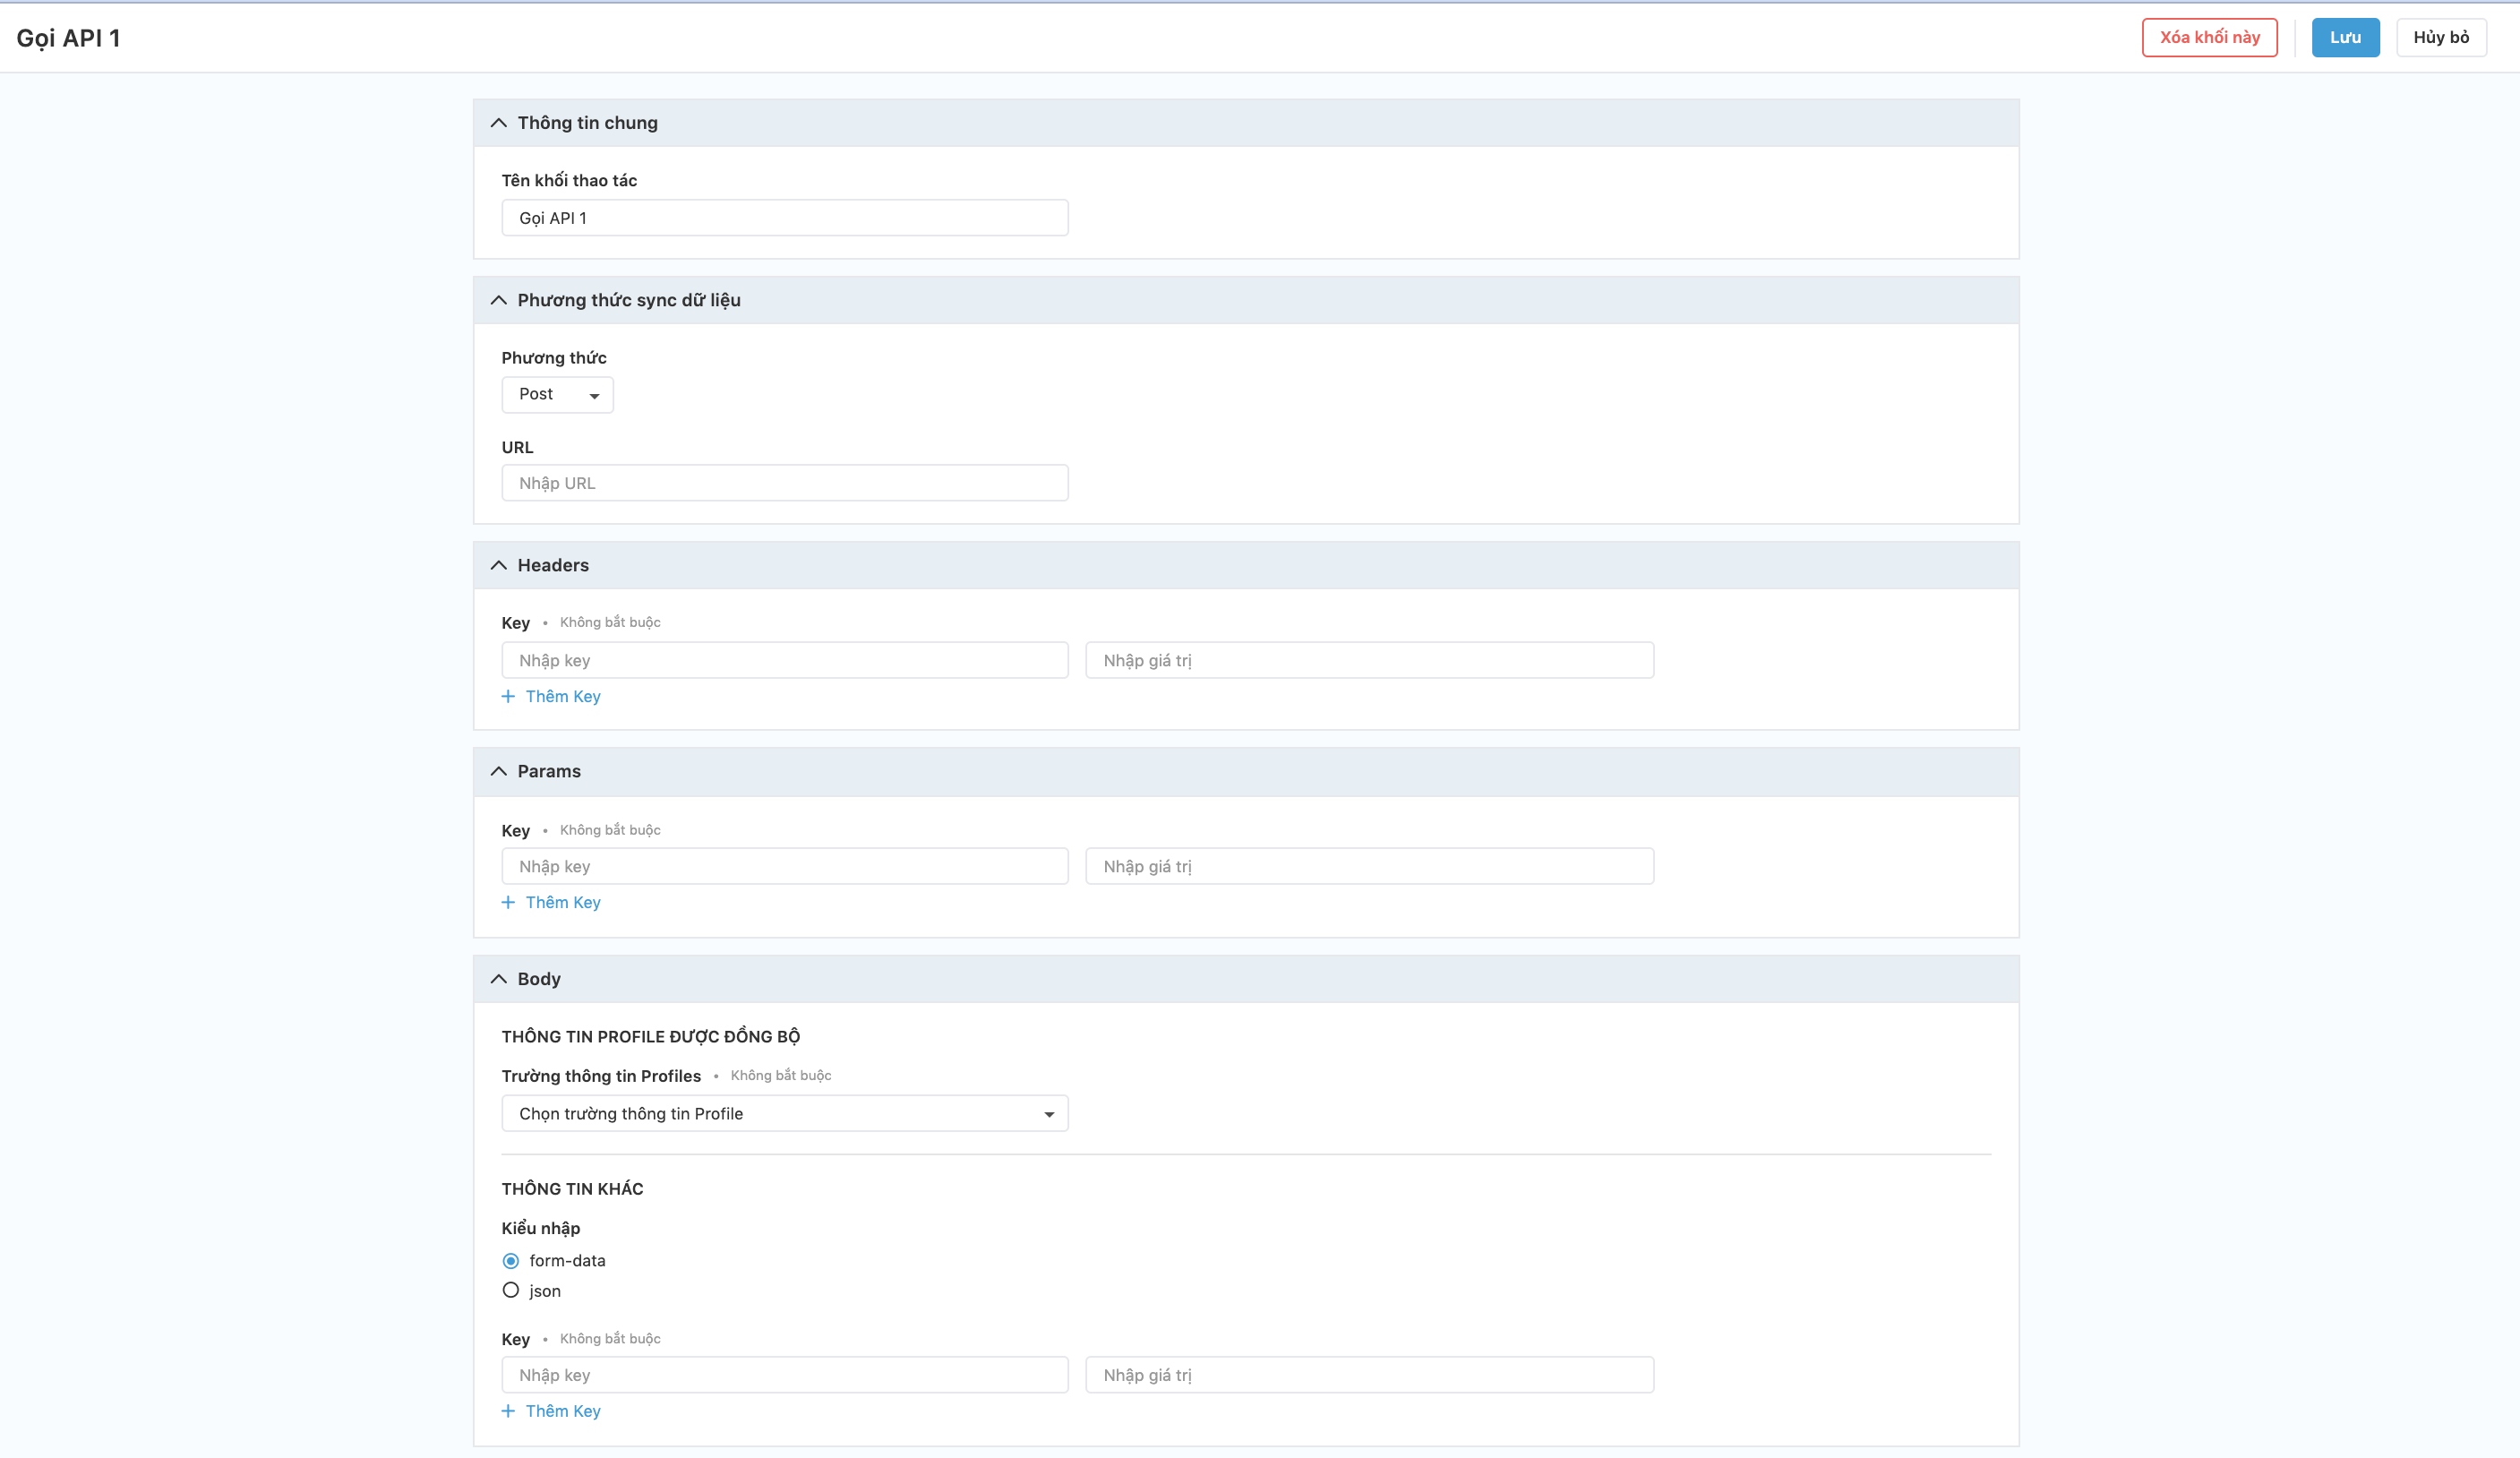Click the plus icon beside Params Thêm Key
Viewport: 2520px width, 1458px height.
(508, 903)
